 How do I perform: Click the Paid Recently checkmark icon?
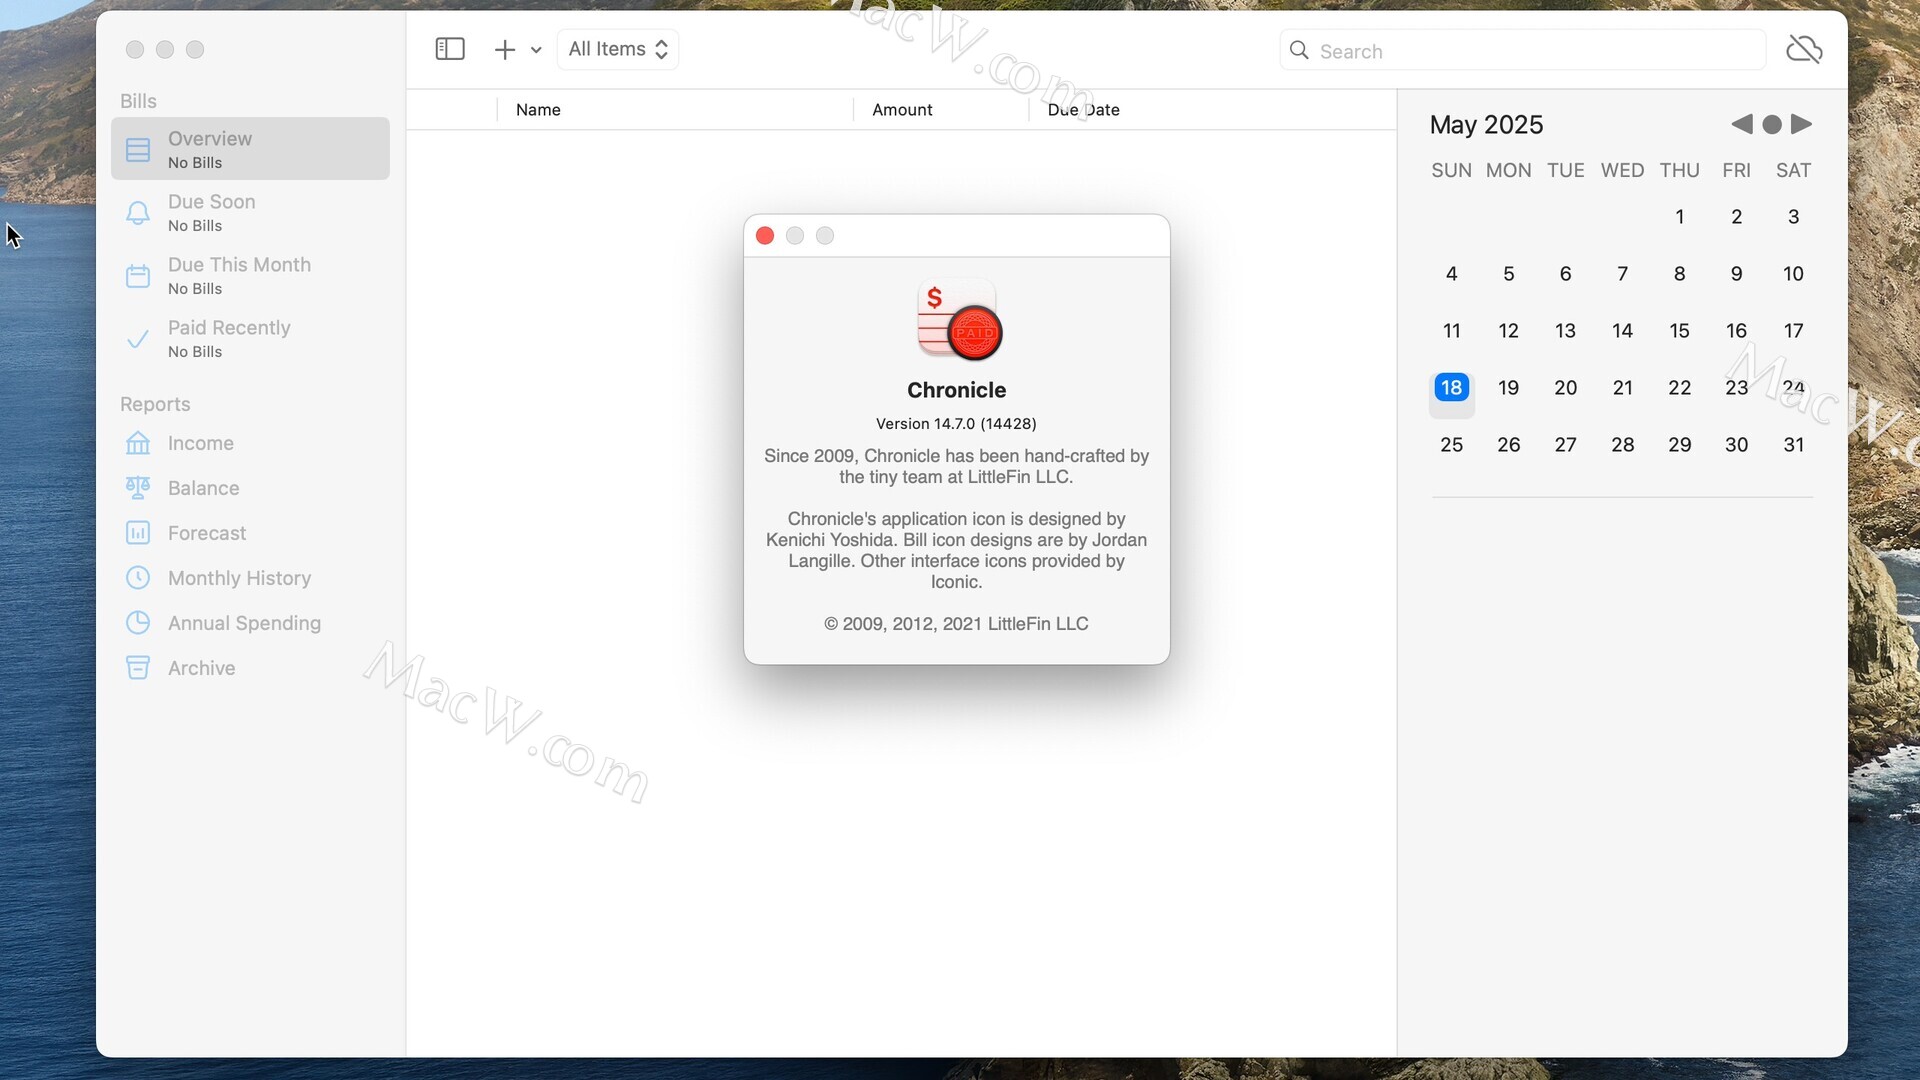click(x=138, y=339)
